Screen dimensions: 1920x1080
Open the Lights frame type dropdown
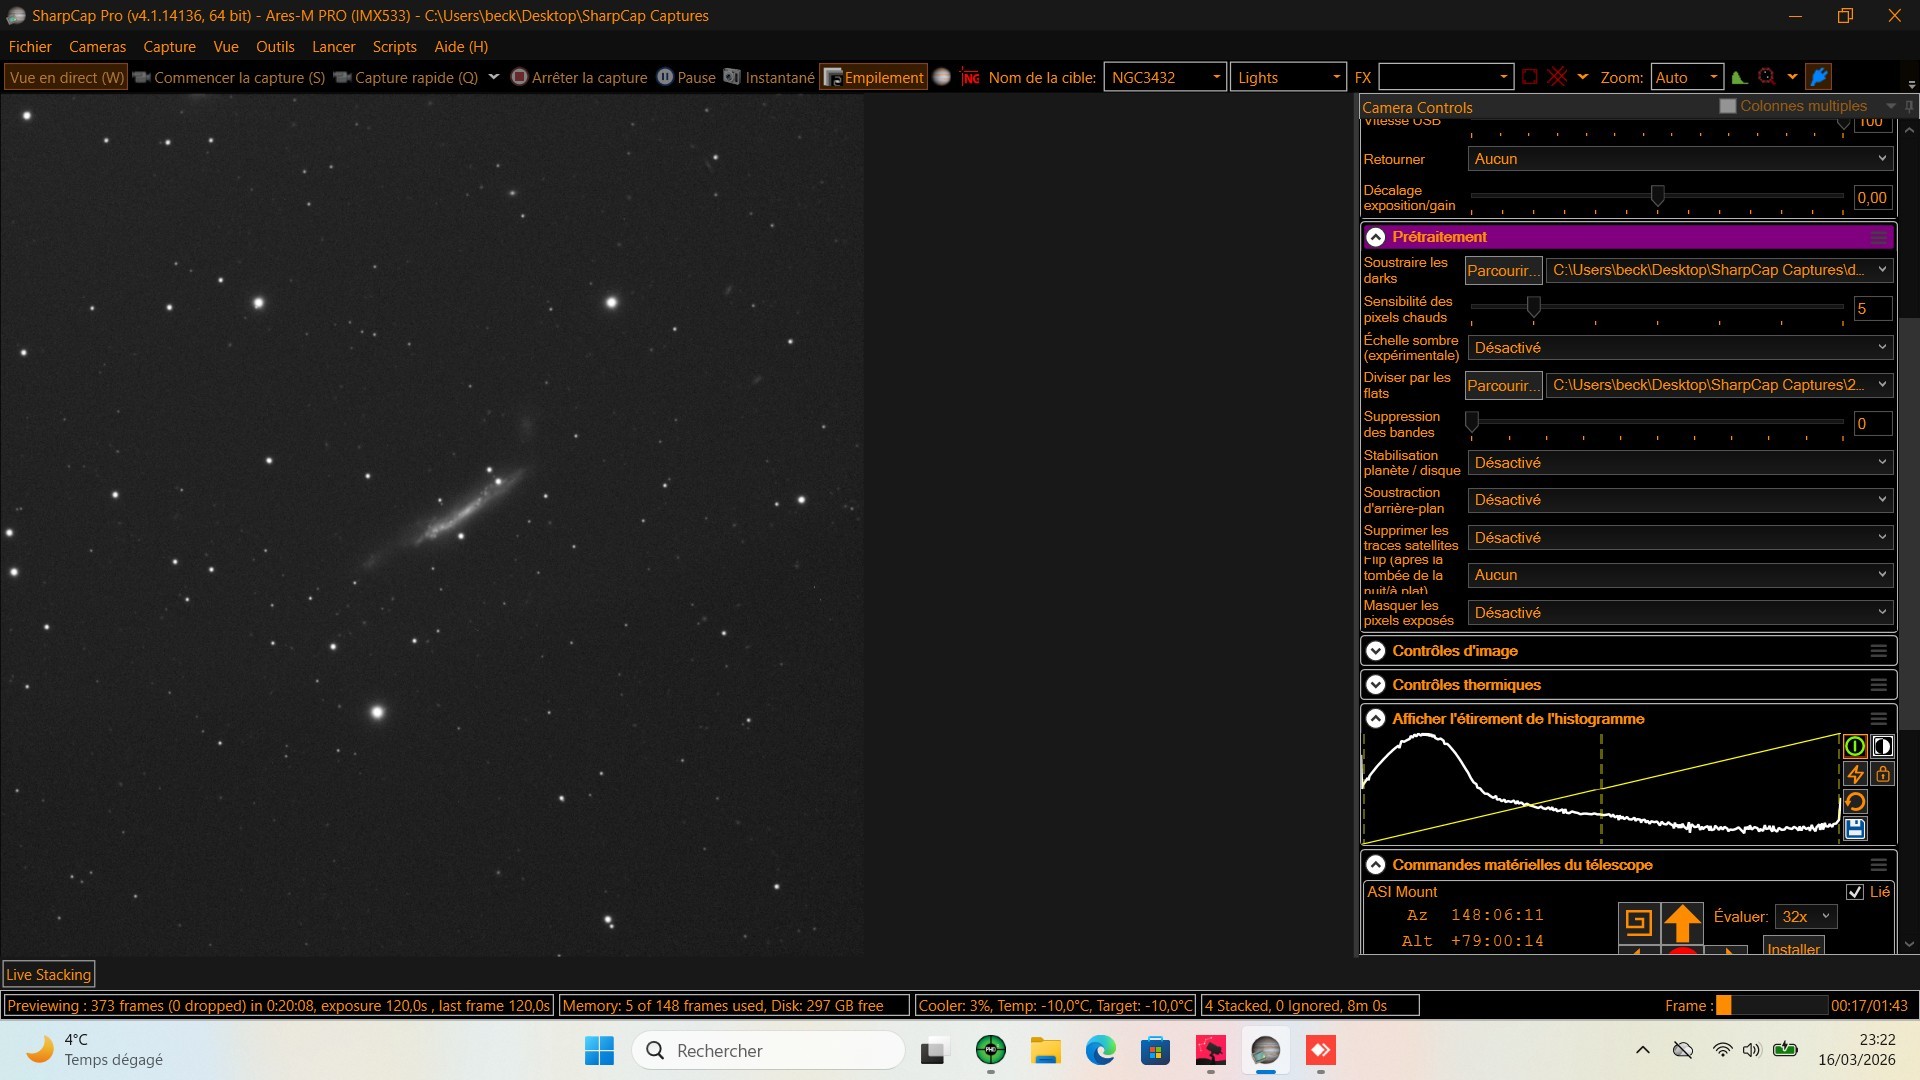pos(1288,77)
